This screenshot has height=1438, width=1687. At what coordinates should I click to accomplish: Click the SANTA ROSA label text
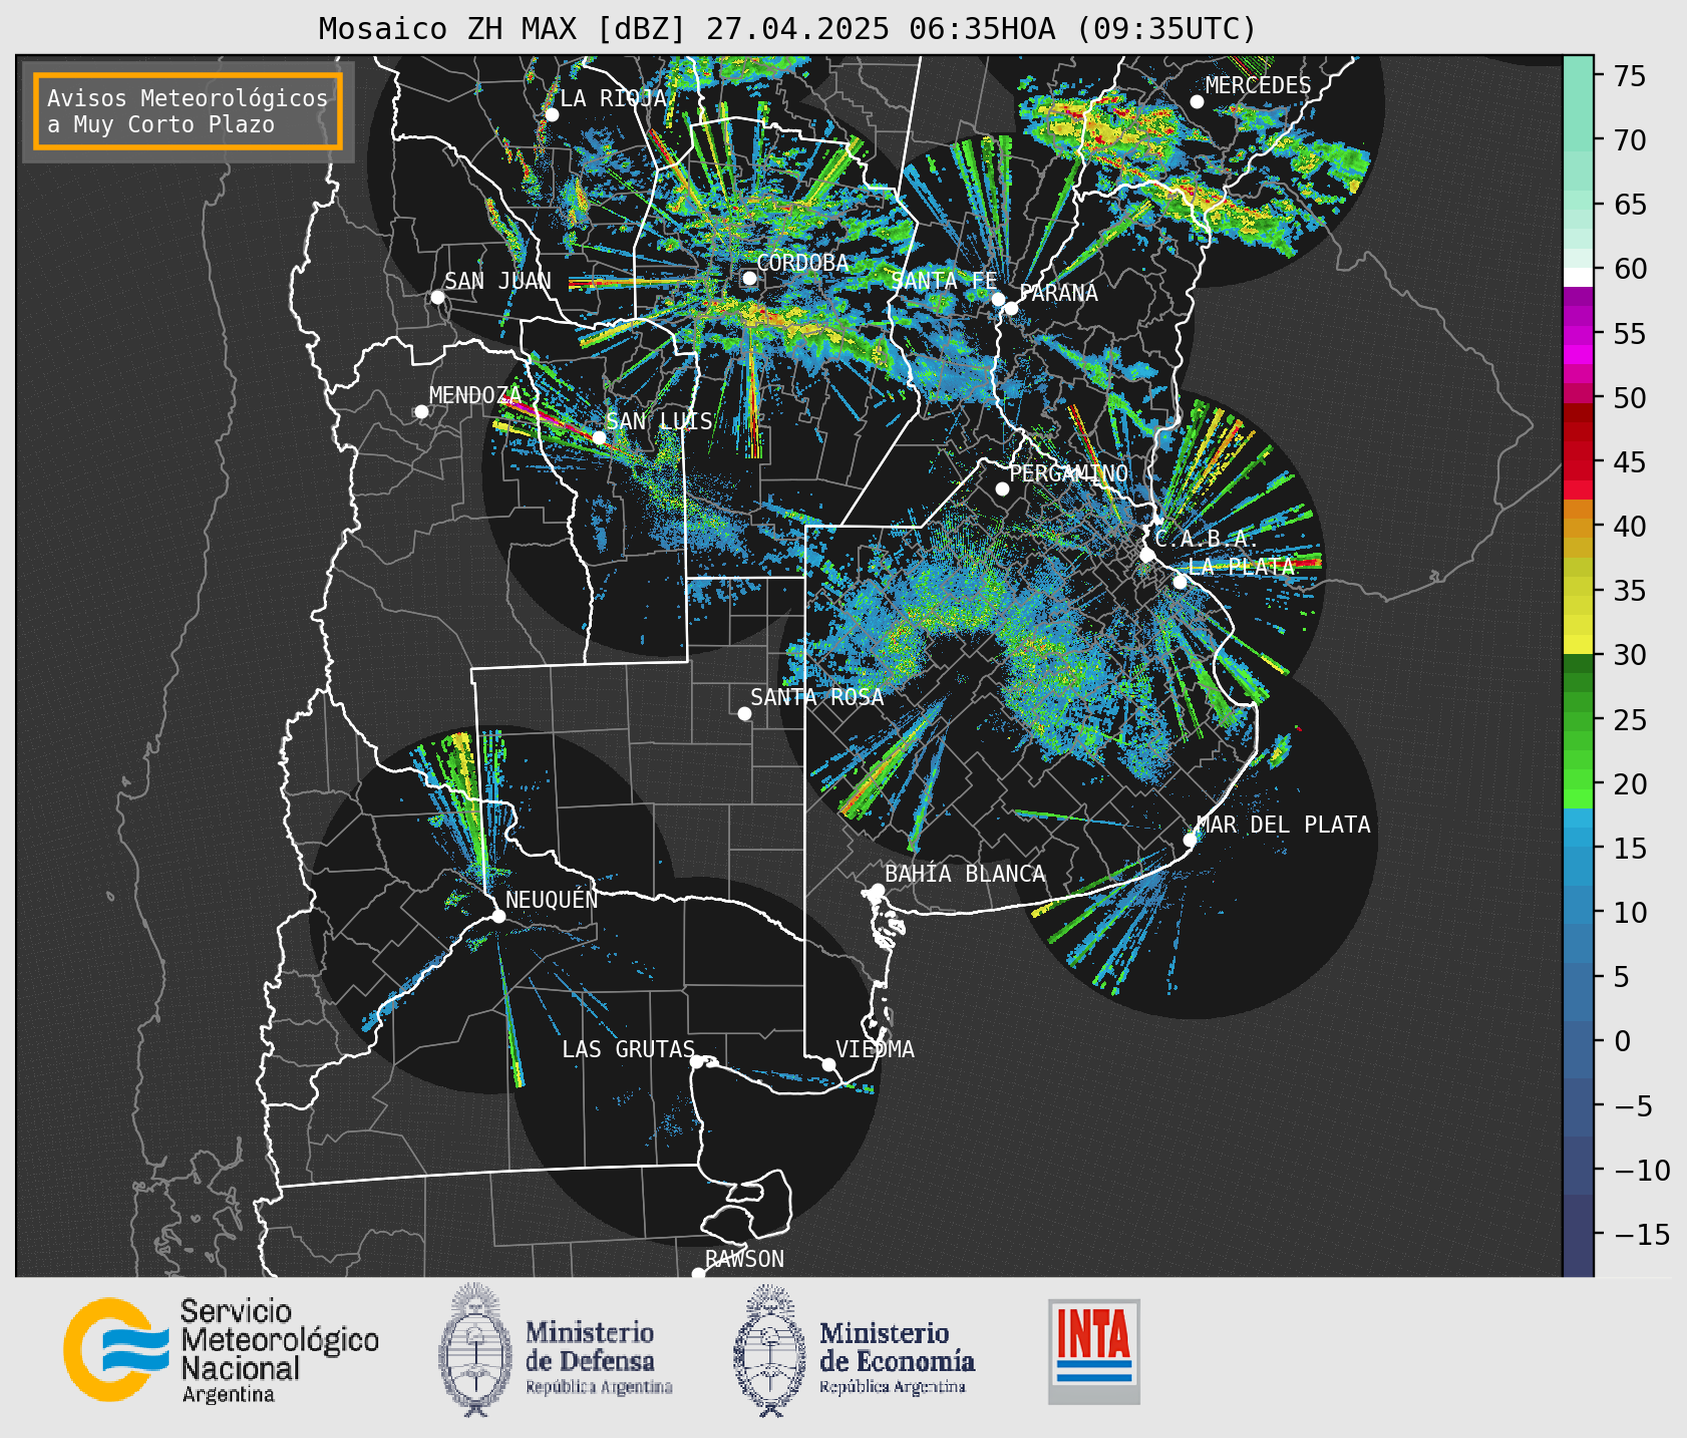[x=817, y=697]
